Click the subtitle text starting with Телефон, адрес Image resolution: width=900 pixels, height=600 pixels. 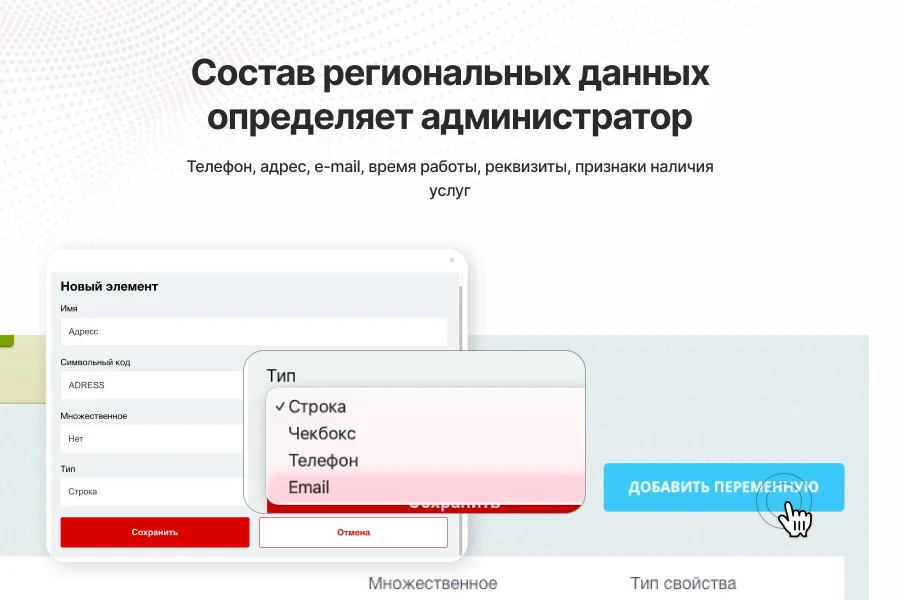tap(450, 178)
